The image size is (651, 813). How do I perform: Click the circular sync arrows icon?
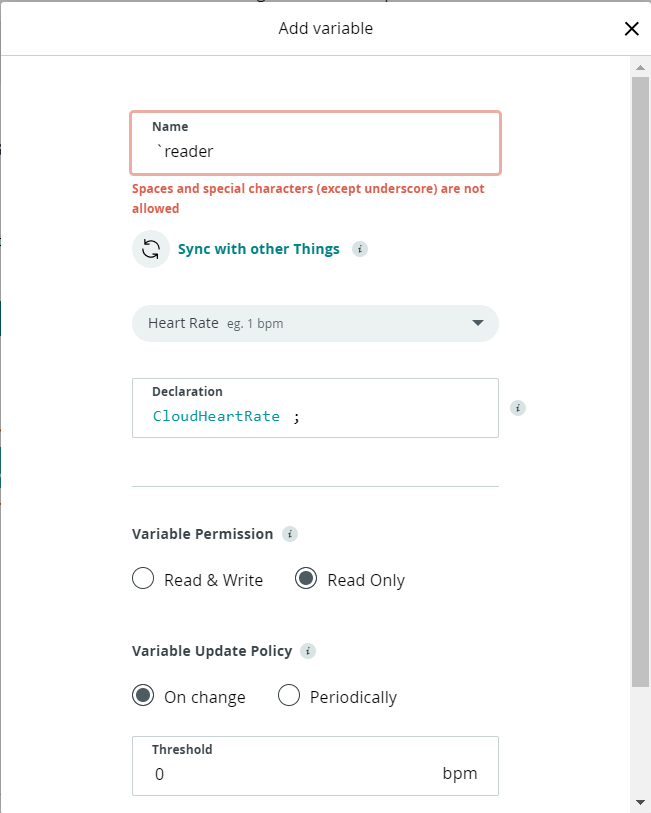151,249
